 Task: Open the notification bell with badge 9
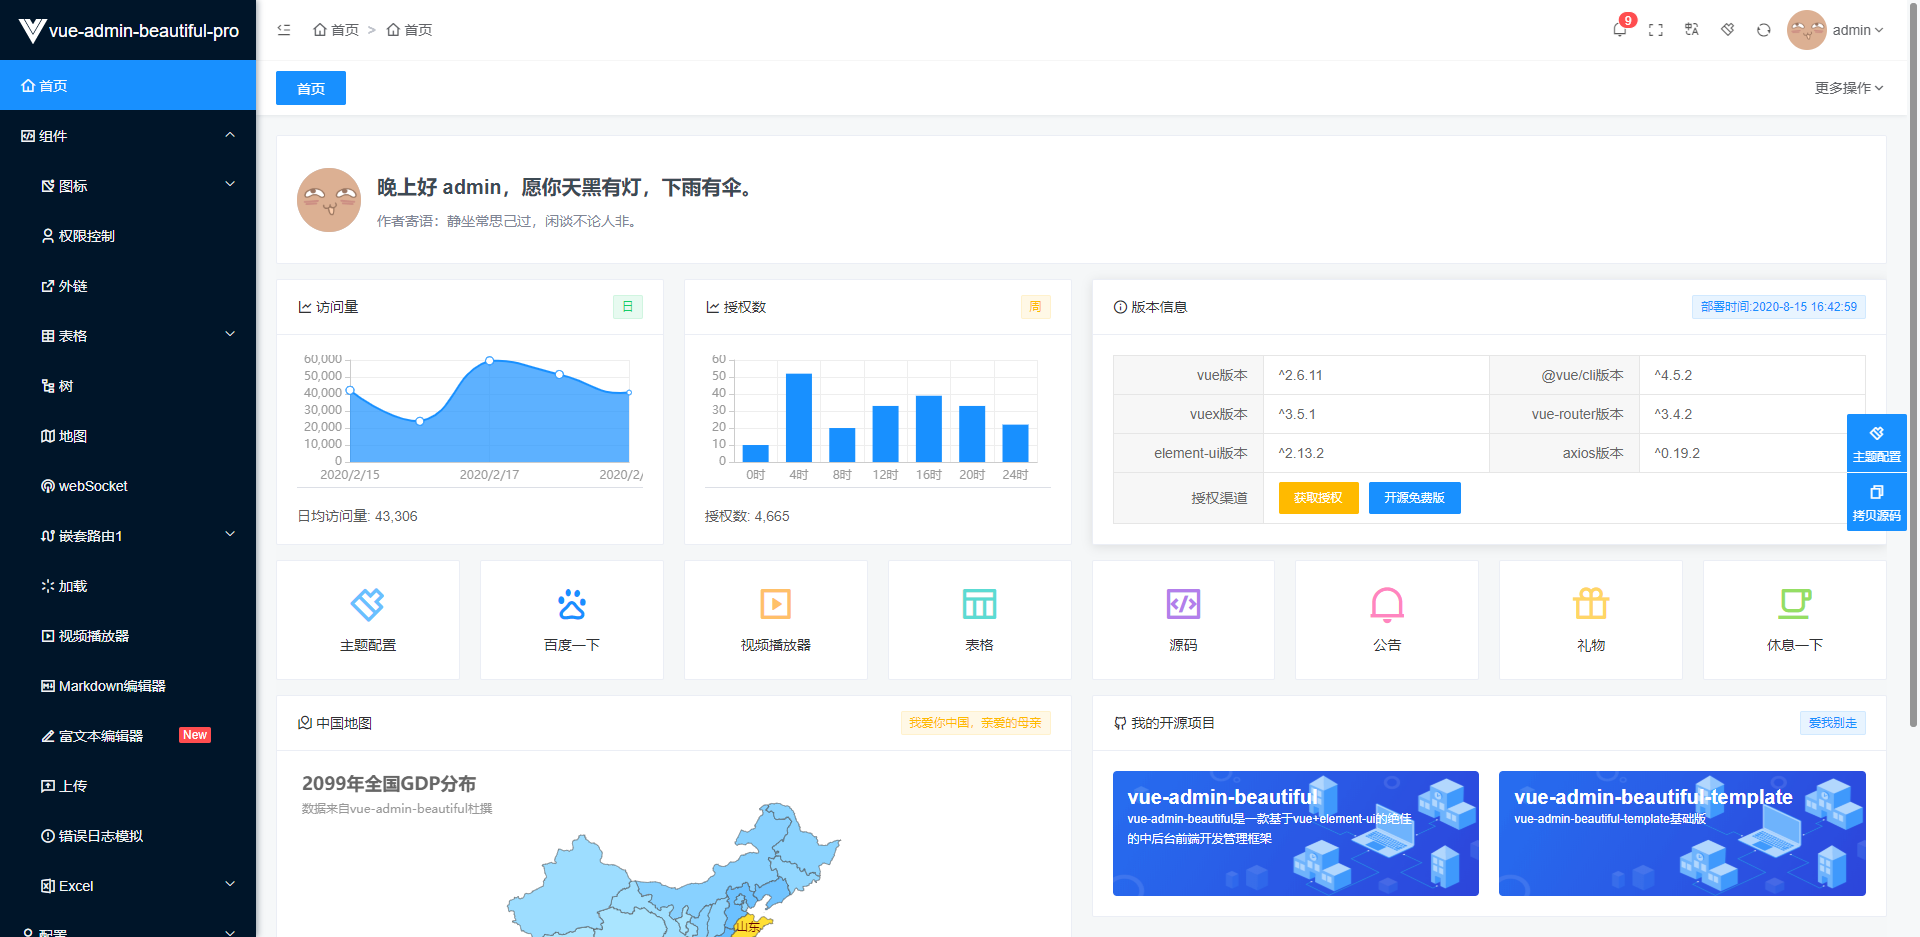click(x=1620, y=29)
